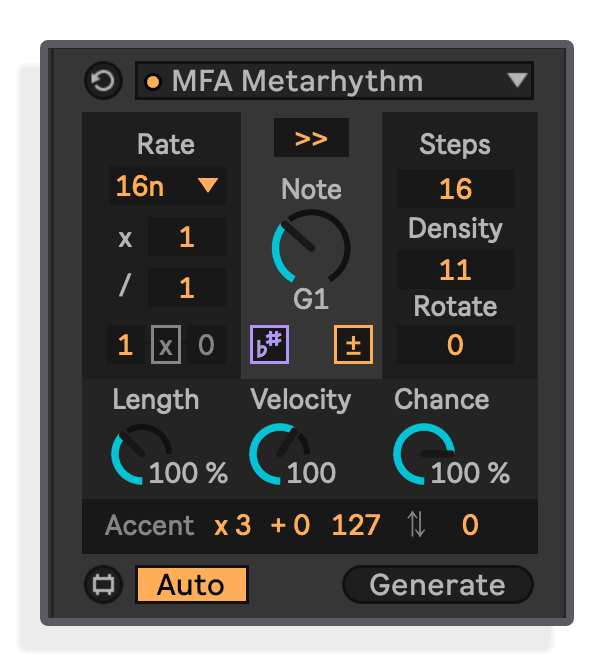614x666 pixels.
Task: Click the Generate button
Action: pyautogui.click(x=437, y=584)
